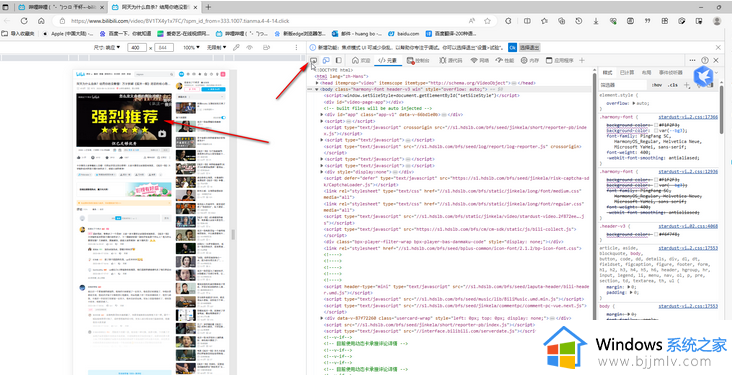Open browser history clock icon

pos(579,21)
